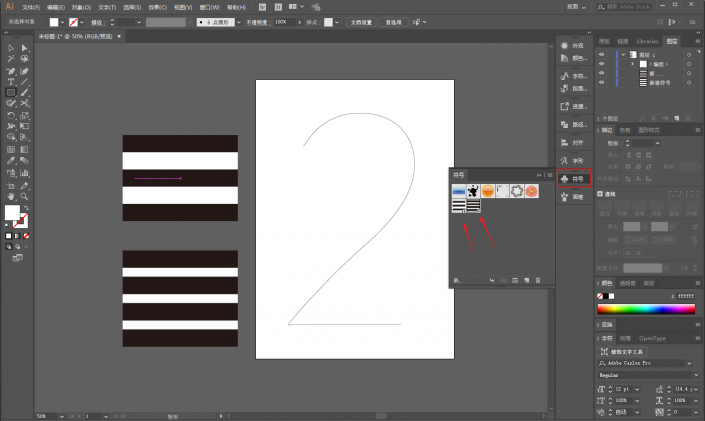This screenshot has width=705, height=421.
Task: Toggle visibility of the 编组 sublayer
Action: 602,64
